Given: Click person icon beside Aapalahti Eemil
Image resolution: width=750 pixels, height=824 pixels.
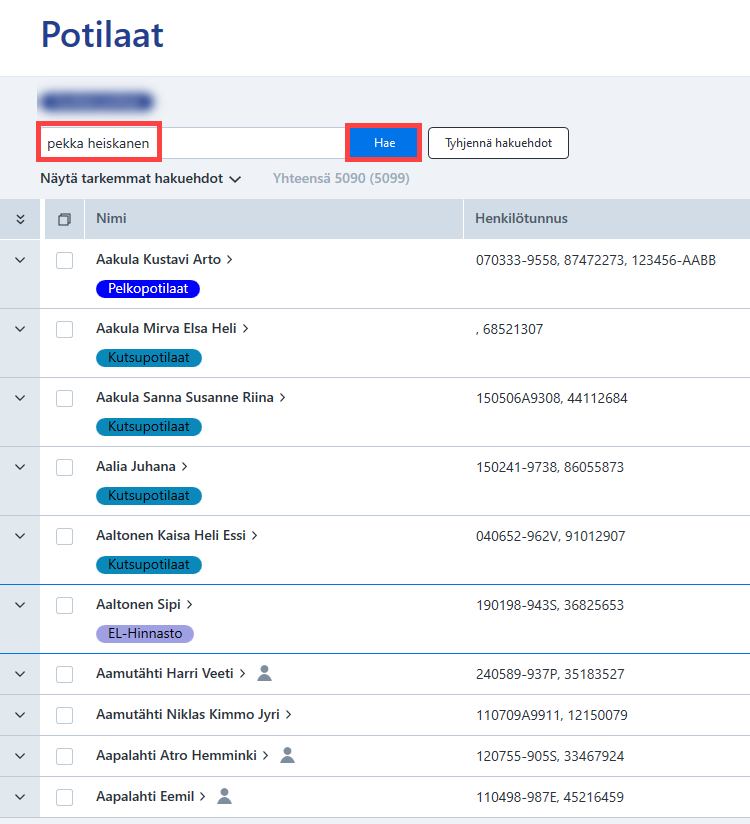Looking at the screenshot, I should [224, 796].
